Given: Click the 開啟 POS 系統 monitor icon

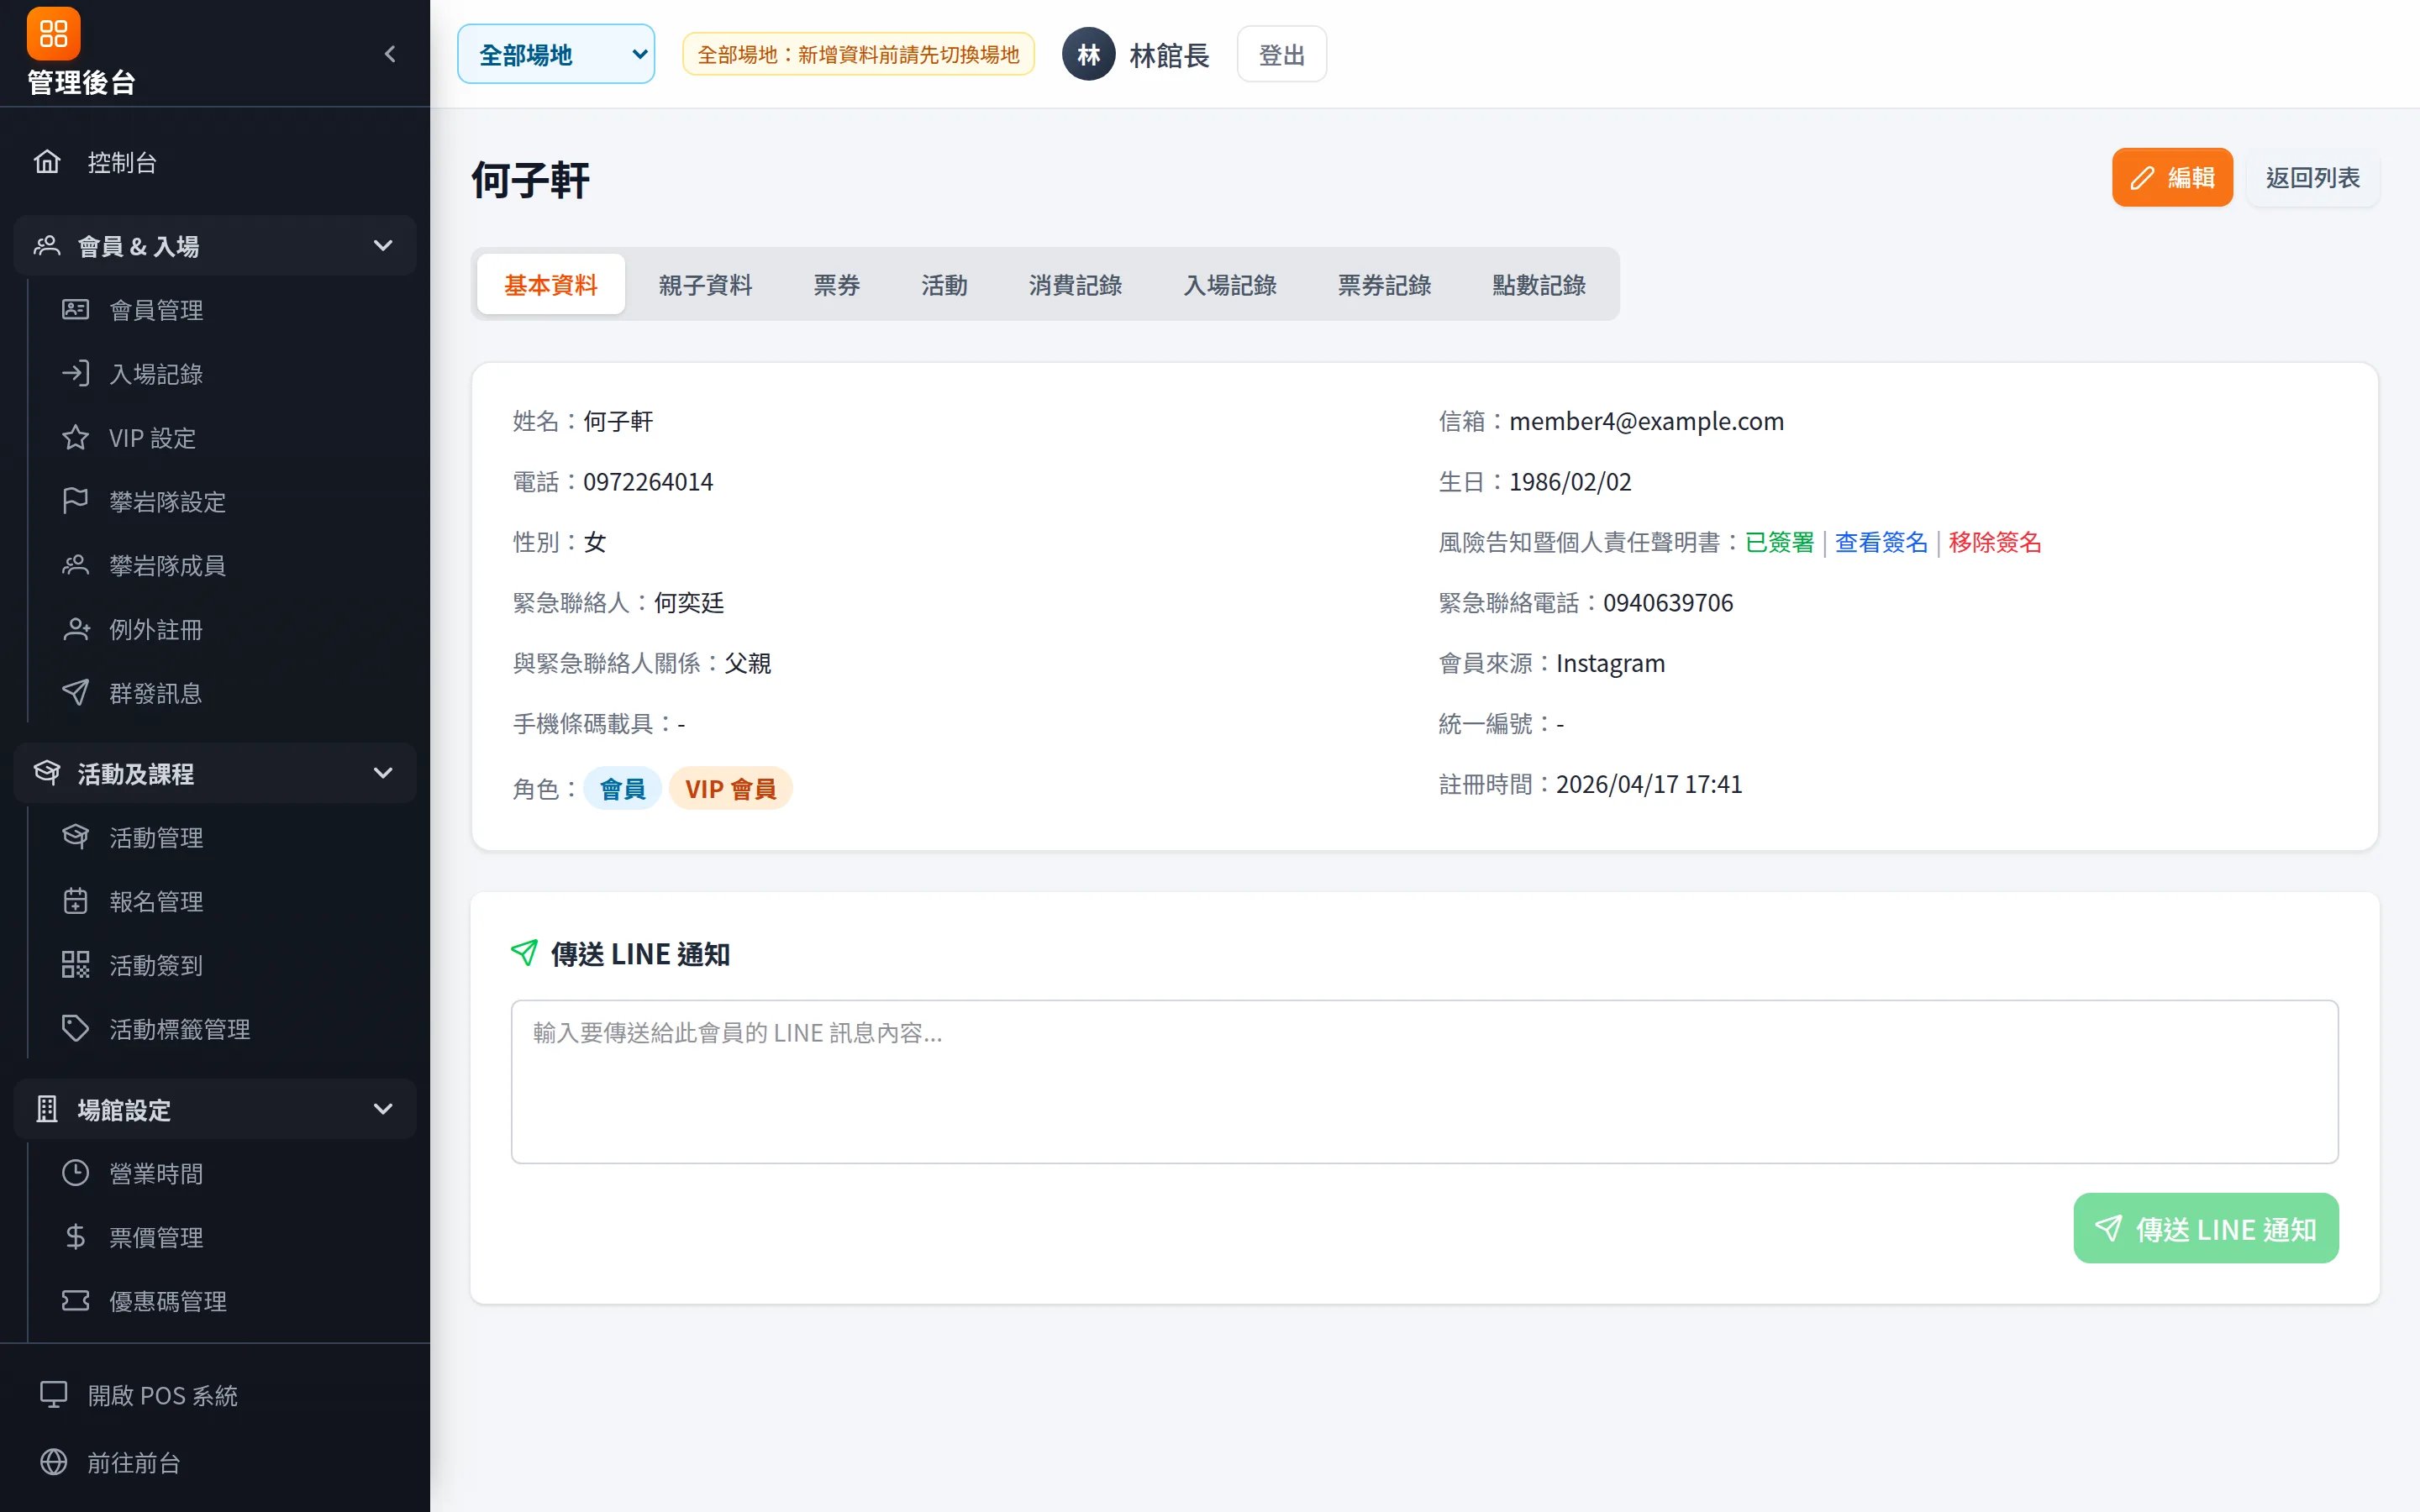Looking at the screenshot, I should tap(53, 1395).
